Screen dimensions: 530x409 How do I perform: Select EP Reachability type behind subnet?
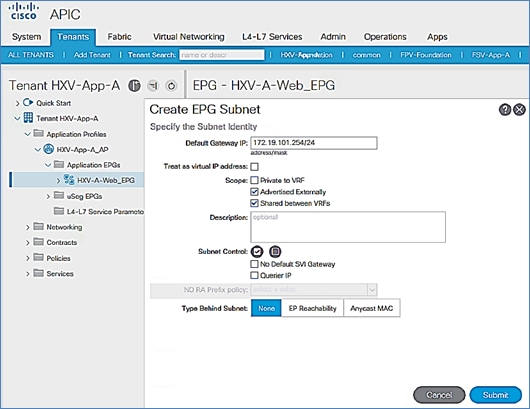pos(312,308)
